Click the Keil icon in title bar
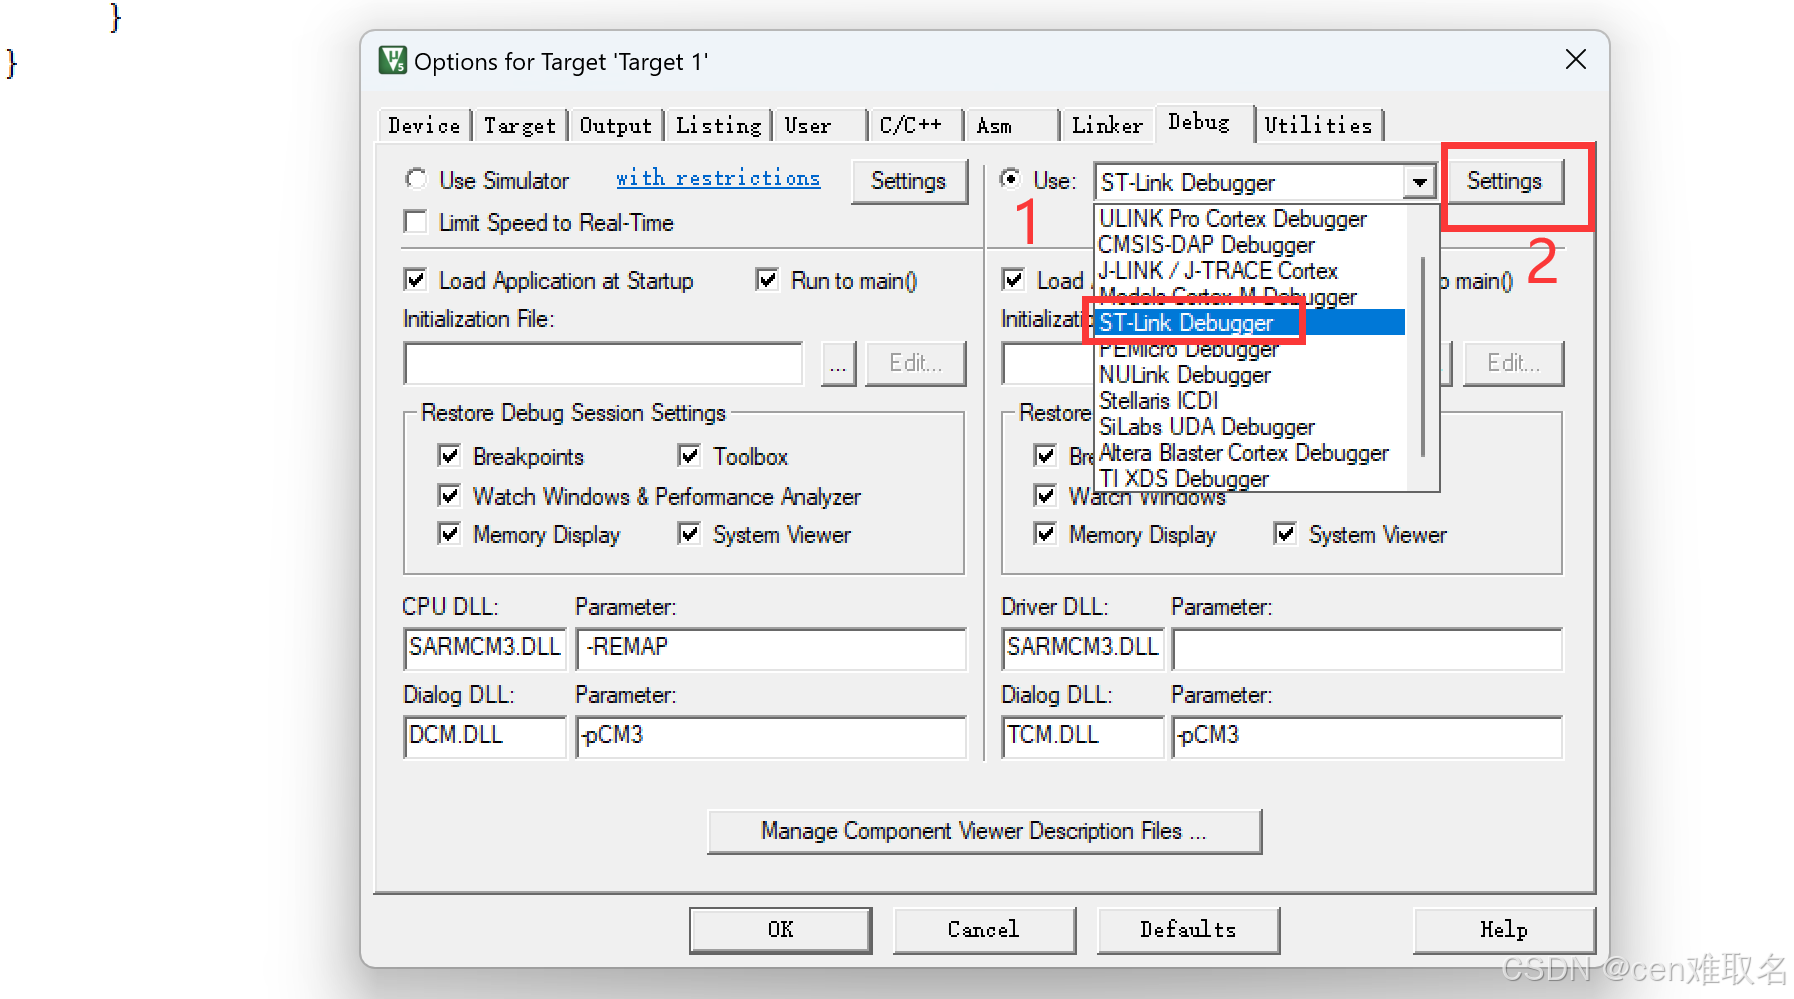Image resolution: width=1794 pixels, height=999 pixels. (x=392, y=60)
